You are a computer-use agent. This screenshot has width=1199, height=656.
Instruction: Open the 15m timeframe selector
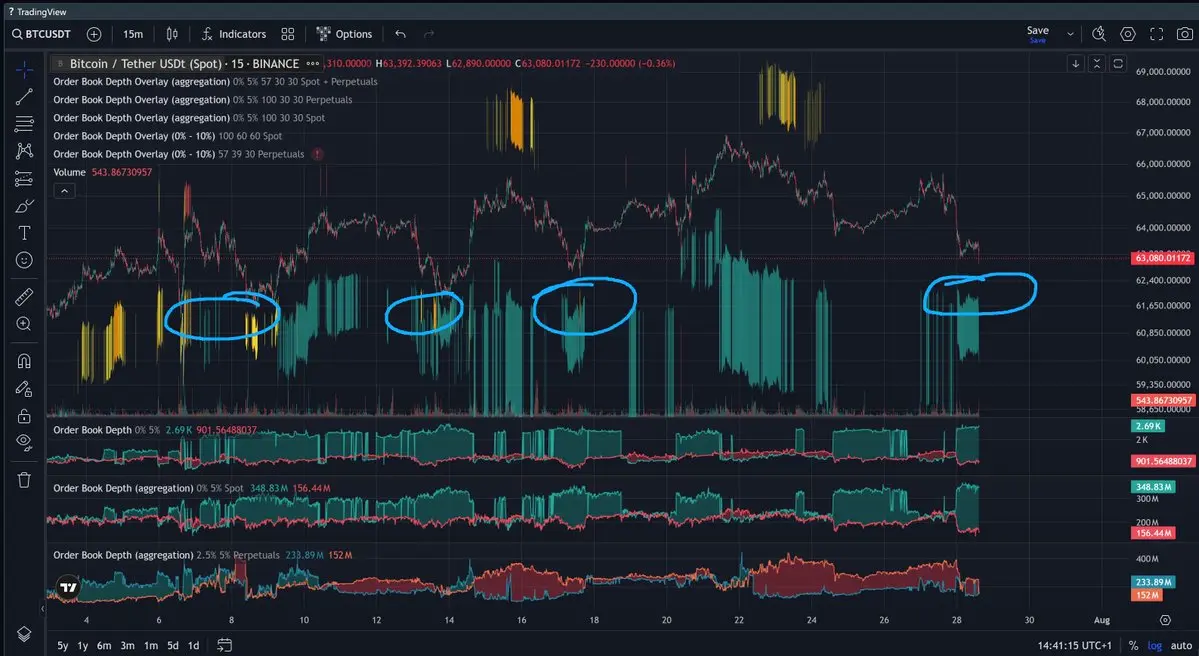[x=133, y=34]
